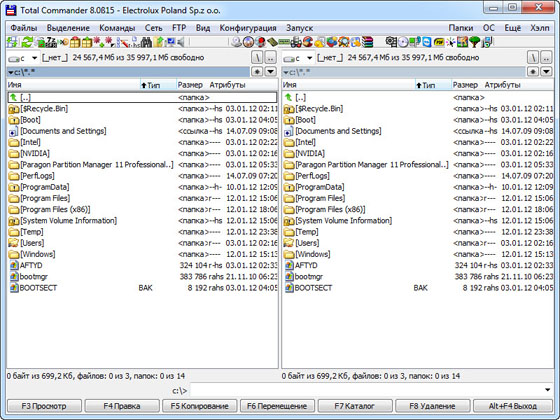Open the Файлы menu
This screenshot has height=420, width=560.
[24, 28]
